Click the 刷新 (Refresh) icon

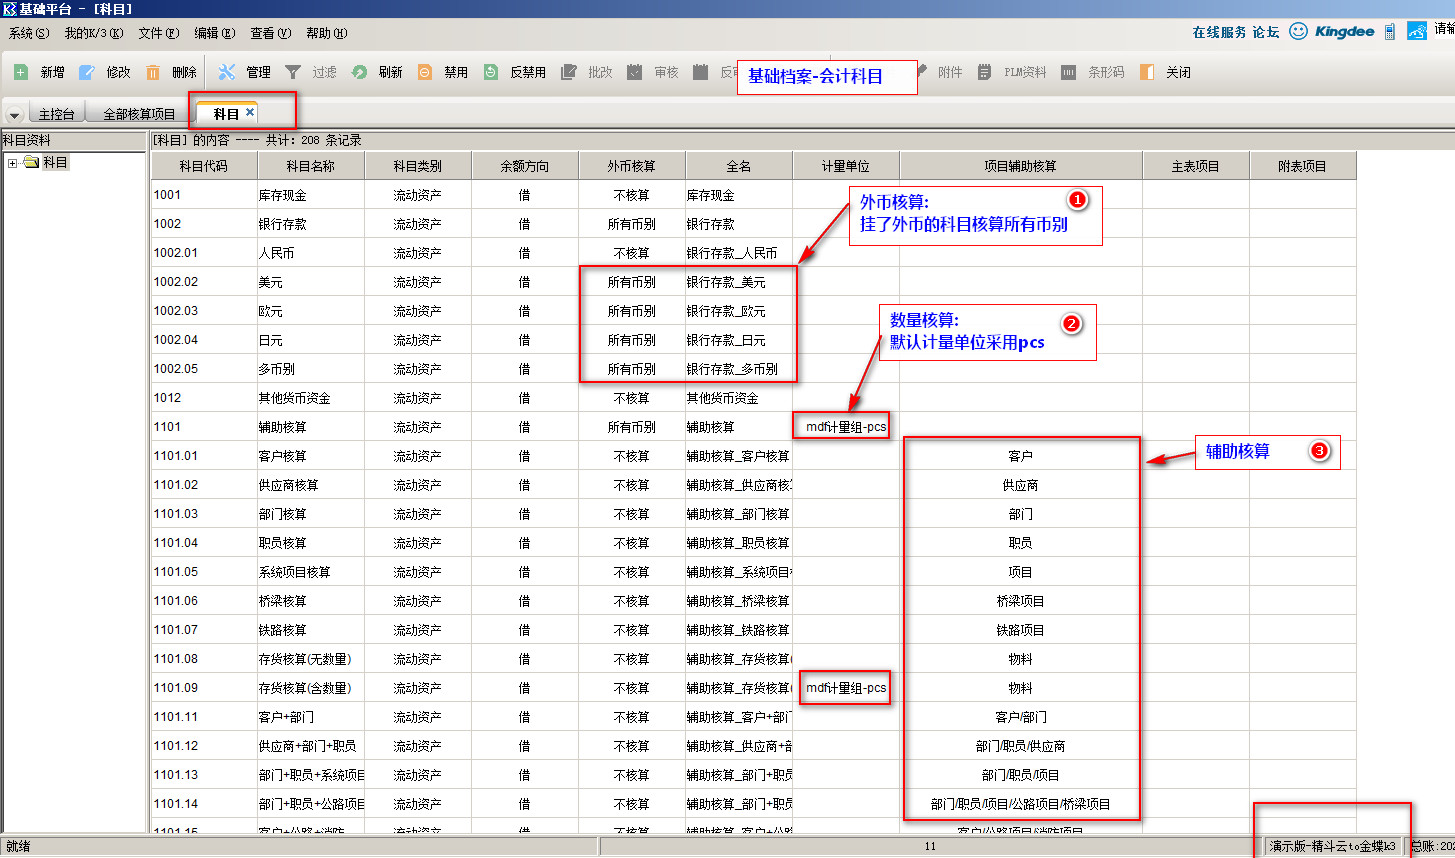[359, 72]
